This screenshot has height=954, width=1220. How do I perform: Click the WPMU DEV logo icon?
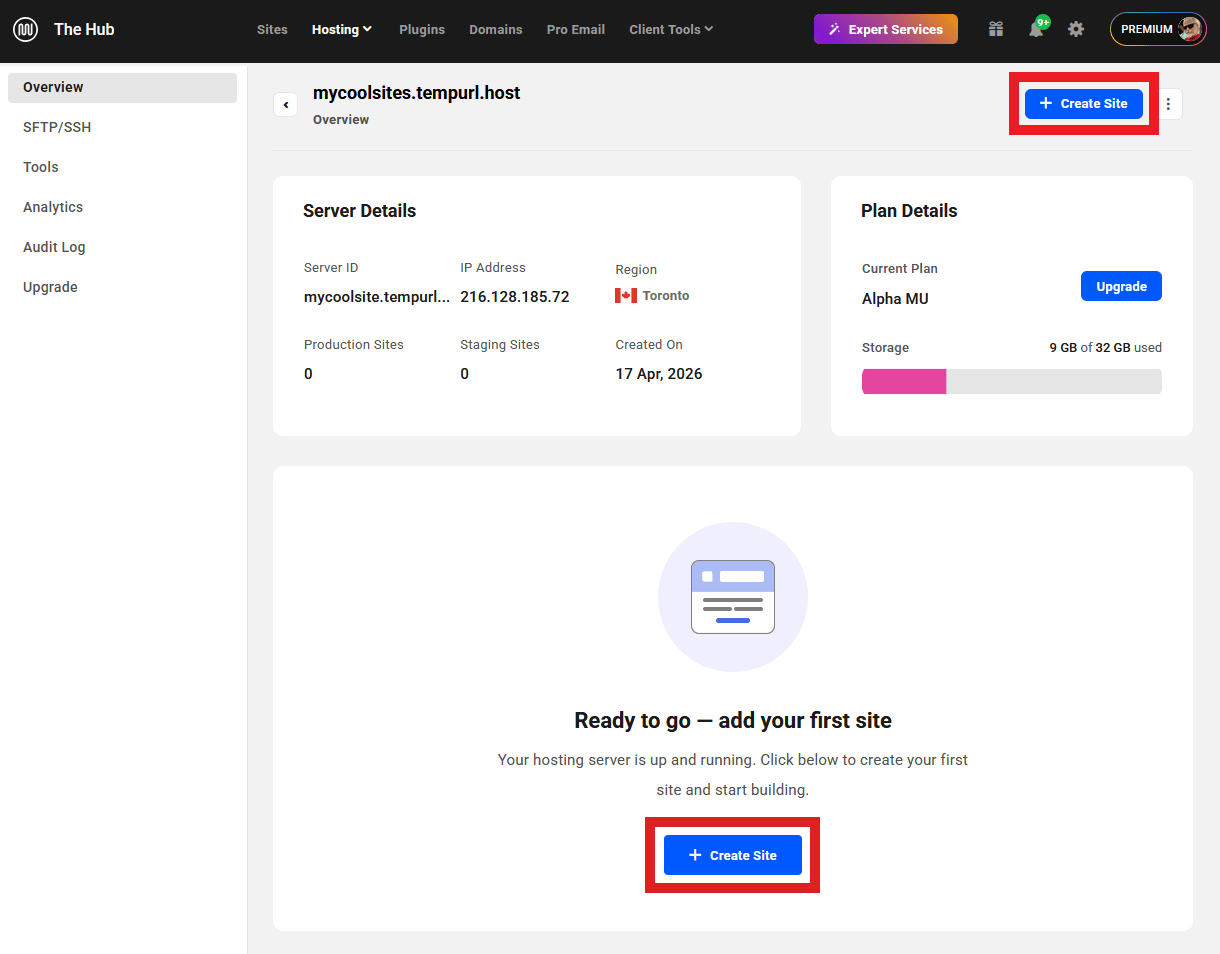click(x=26, y=29)
